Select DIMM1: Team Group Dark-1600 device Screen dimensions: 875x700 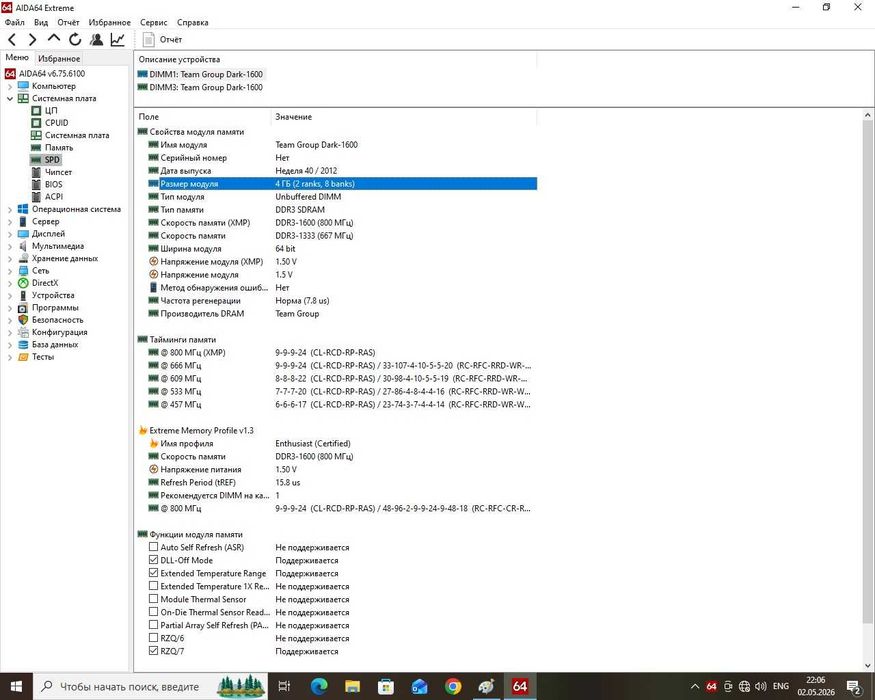pos(200,74)
